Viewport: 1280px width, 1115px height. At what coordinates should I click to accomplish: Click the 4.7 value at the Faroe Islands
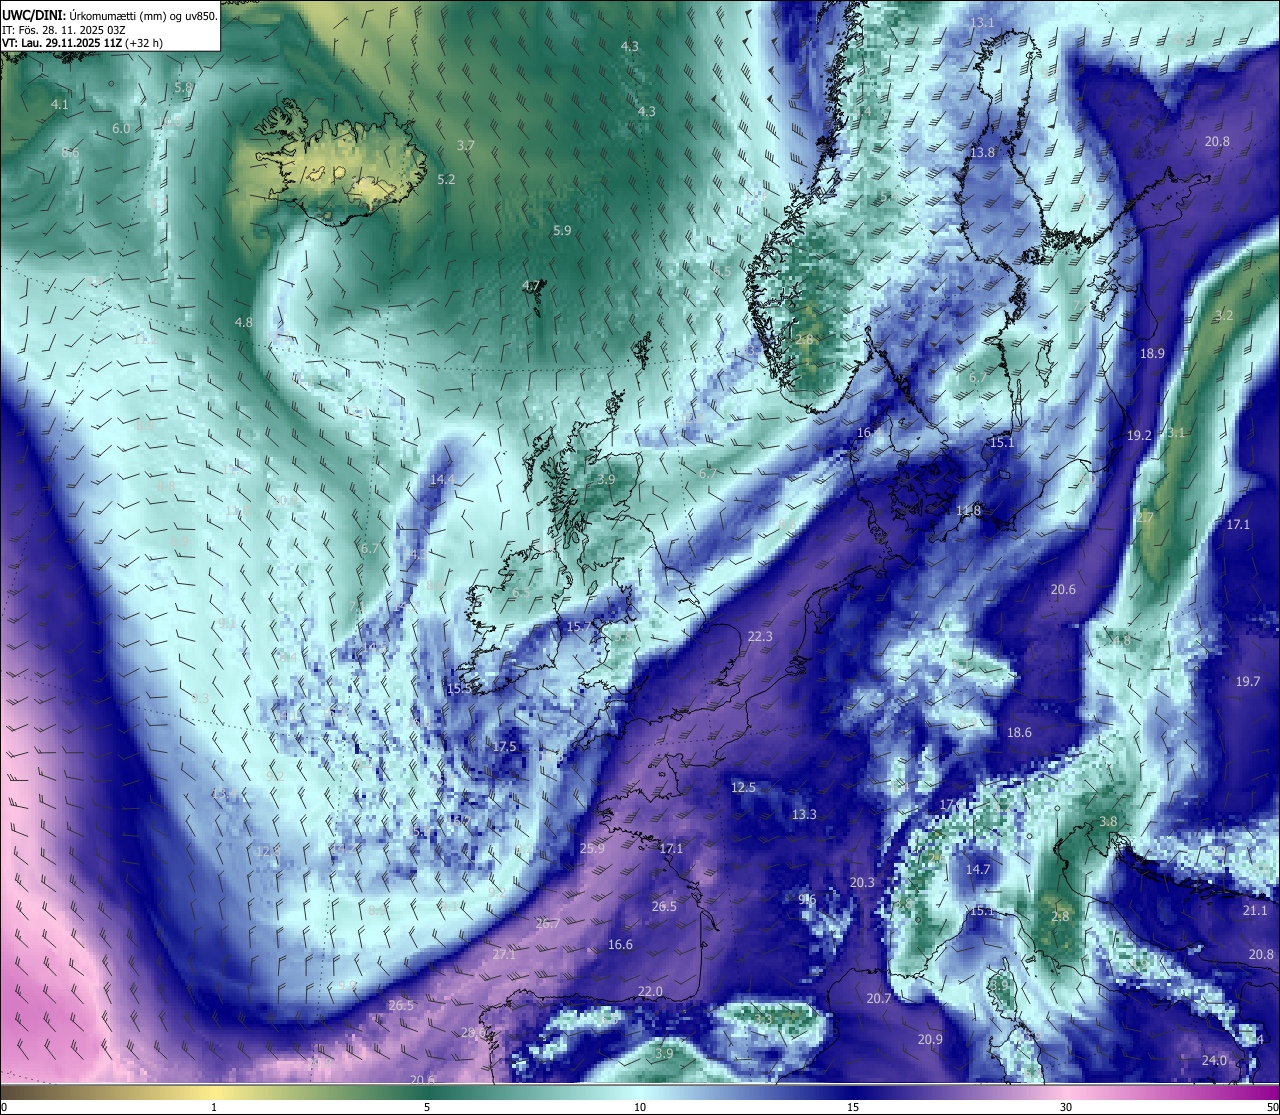pos(531,286)
